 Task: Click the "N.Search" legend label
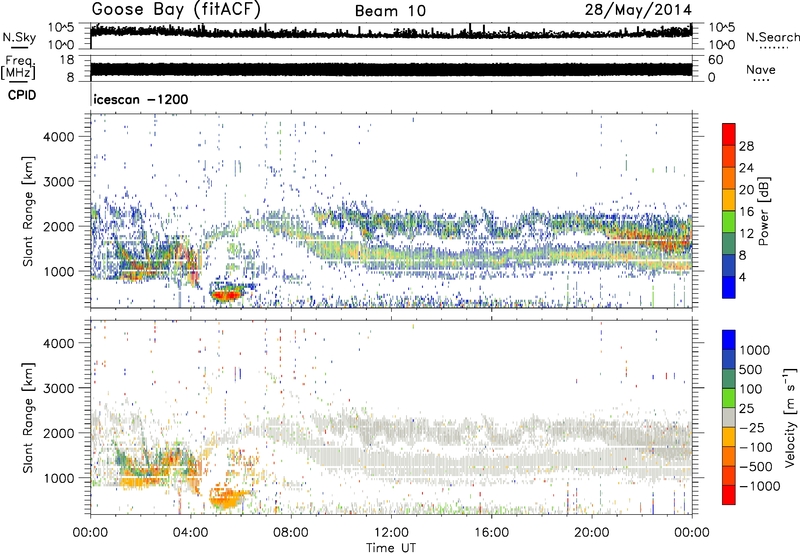[x=772, y=37]
